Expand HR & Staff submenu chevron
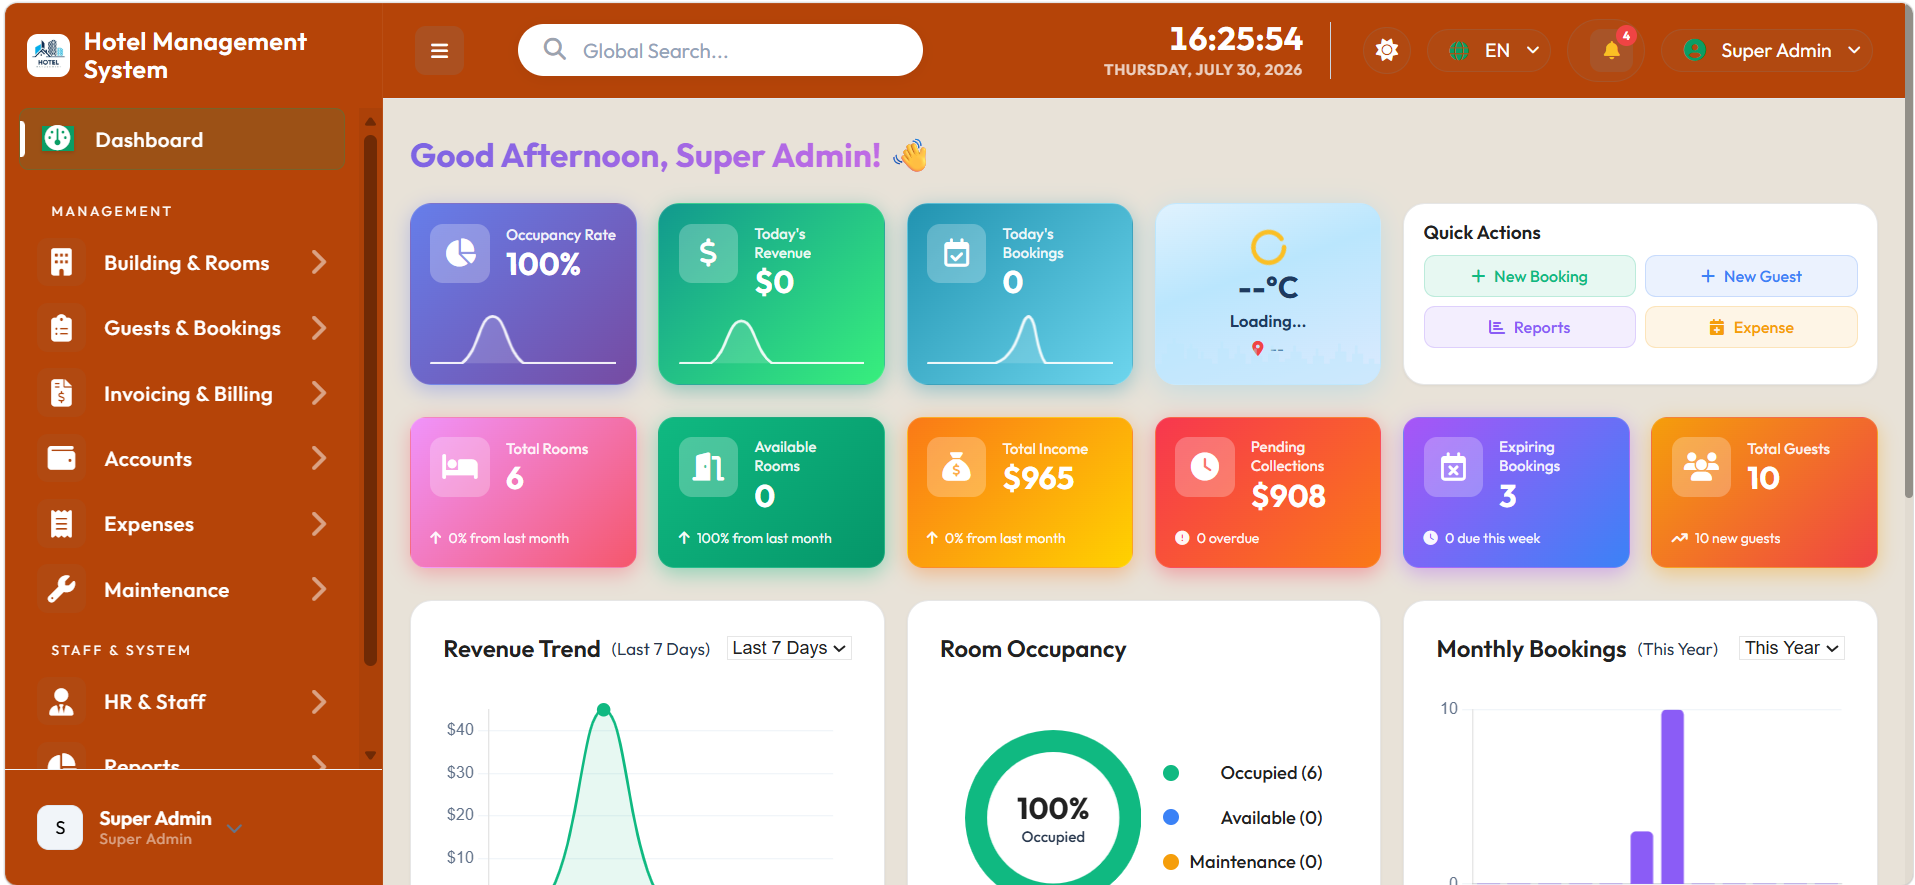 pyautogui.click(x=319, y=701)
